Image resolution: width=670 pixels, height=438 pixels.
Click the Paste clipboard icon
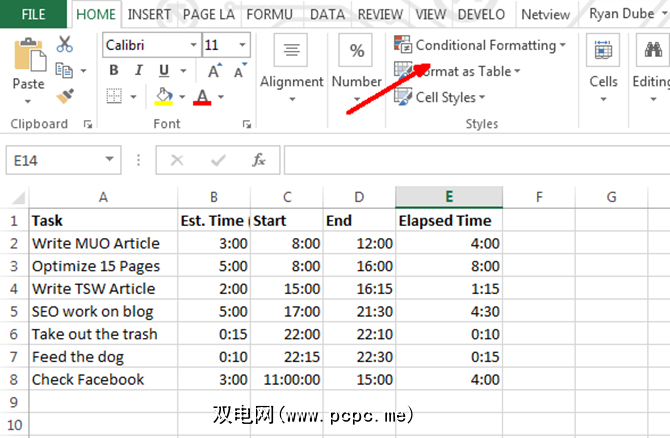30,55
